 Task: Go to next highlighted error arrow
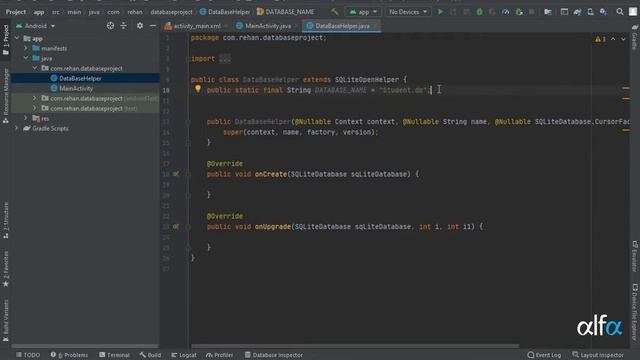[623, 39]
